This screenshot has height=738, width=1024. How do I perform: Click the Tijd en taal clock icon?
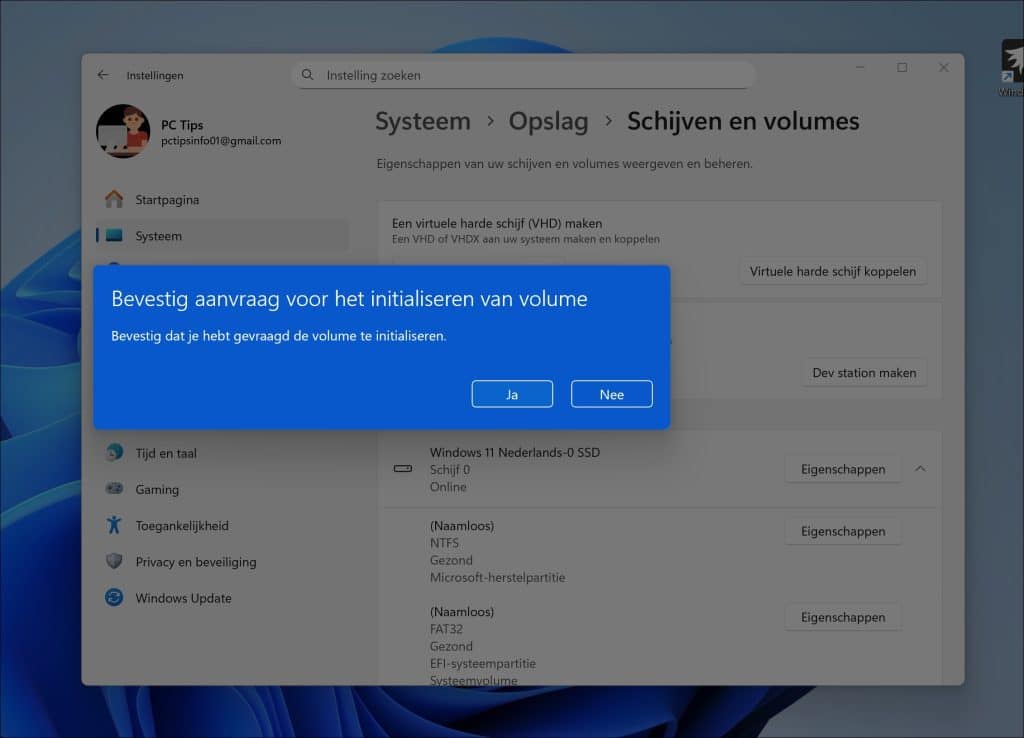click(x=117, y=452)
